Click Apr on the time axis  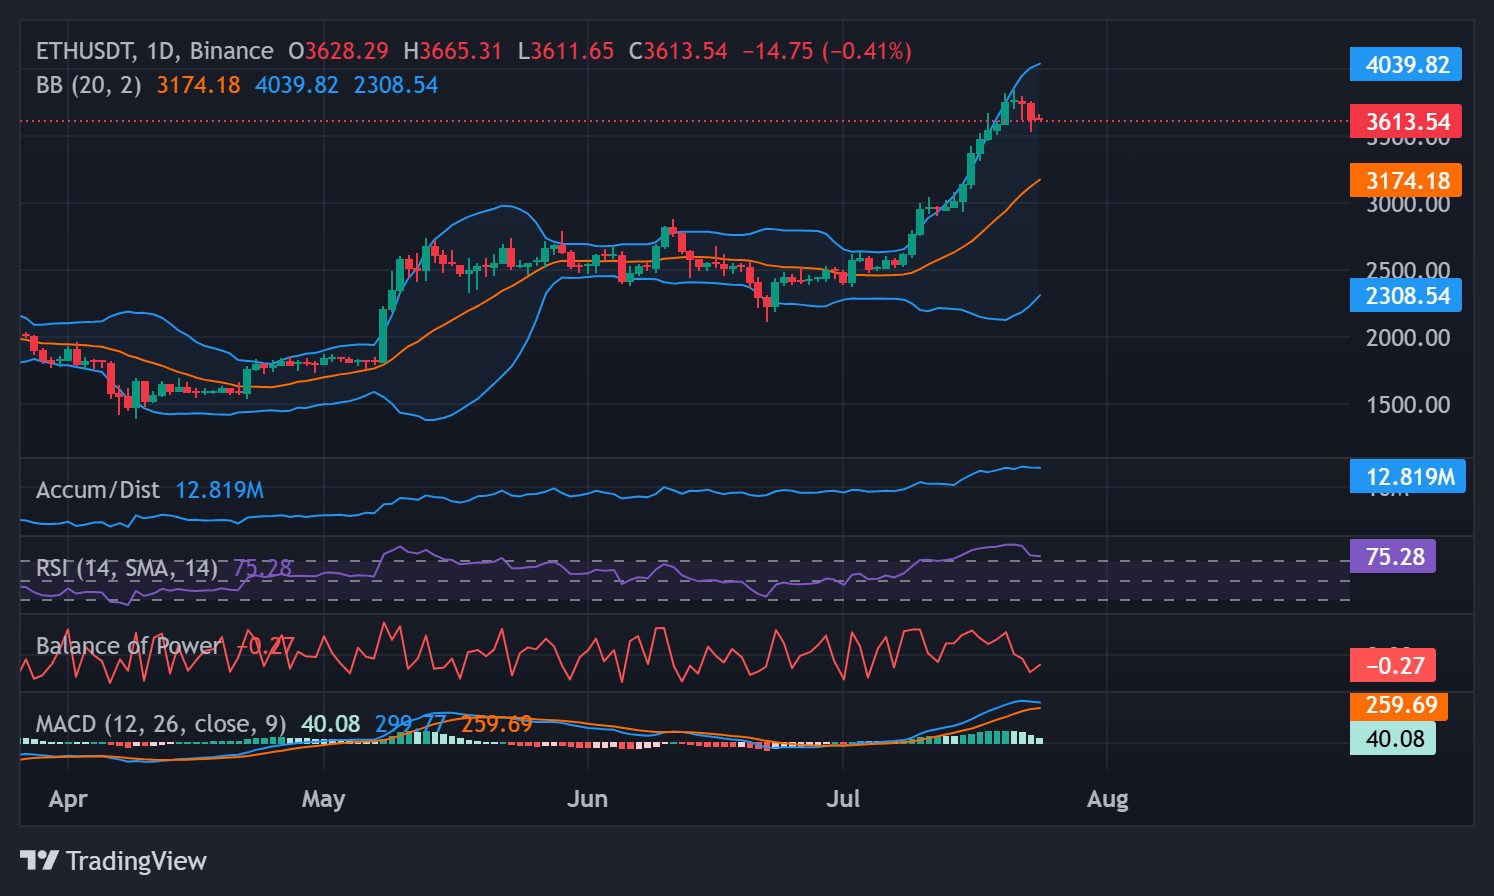[x=67, y=799]
